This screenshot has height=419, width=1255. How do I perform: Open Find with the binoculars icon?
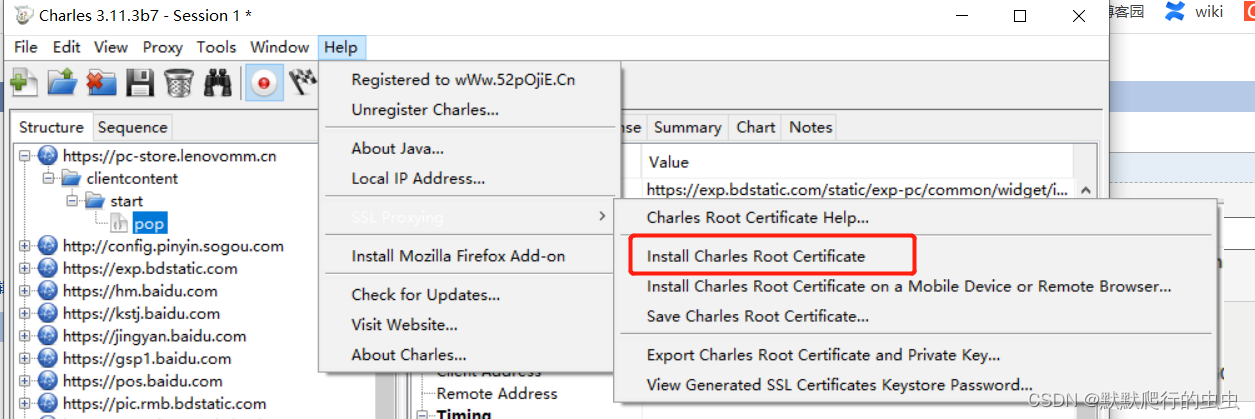217,83
